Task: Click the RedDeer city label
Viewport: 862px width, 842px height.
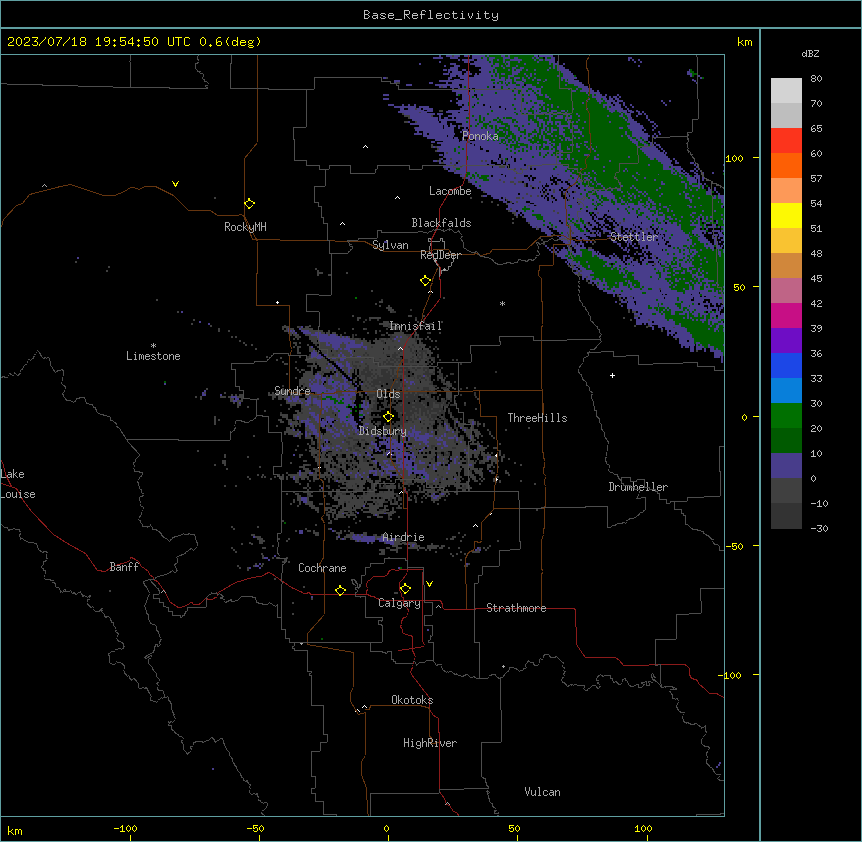Action: [440, 255]
